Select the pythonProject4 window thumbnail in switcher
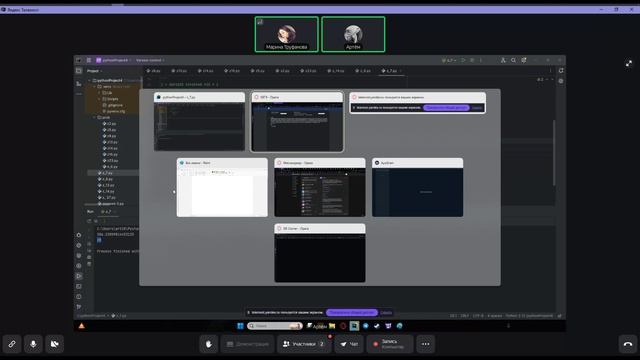The width and height of the screenshot is (640, 360). [200, 122]
